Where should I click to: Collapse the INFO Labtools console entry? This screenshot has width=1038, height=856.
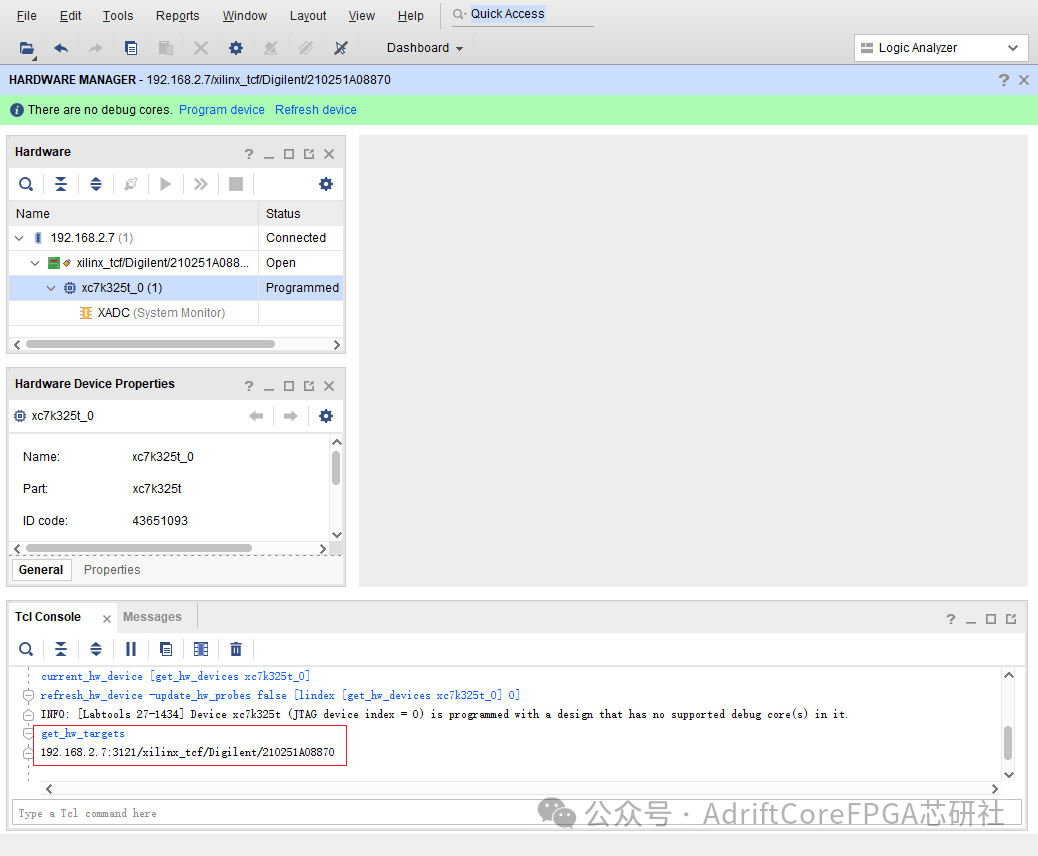click(28, 714)
